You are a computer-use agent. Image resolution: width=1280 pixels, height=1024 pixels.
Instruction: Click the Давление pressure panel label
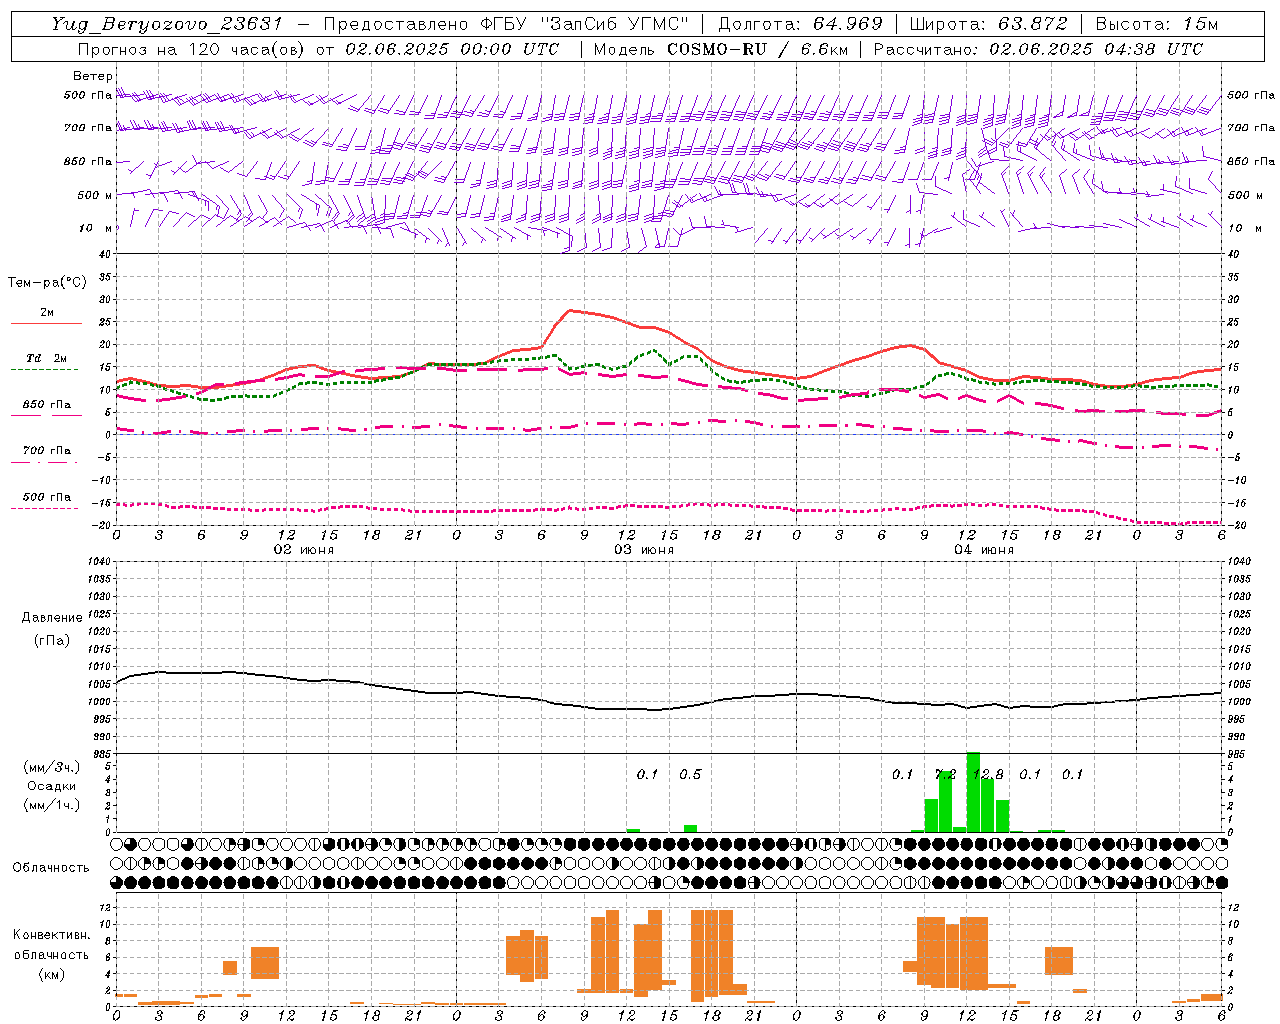tap(52, 617)
